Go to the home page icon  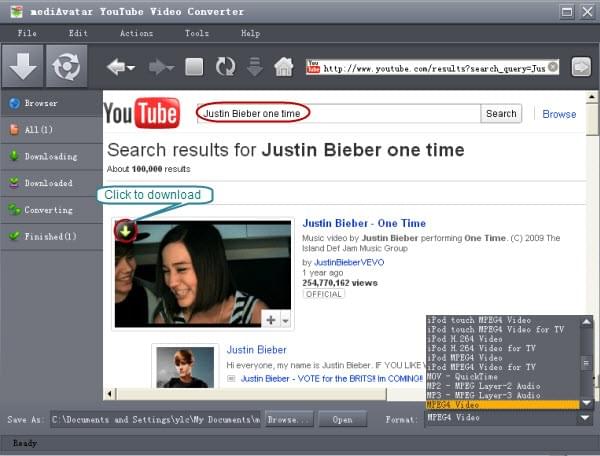284,67
